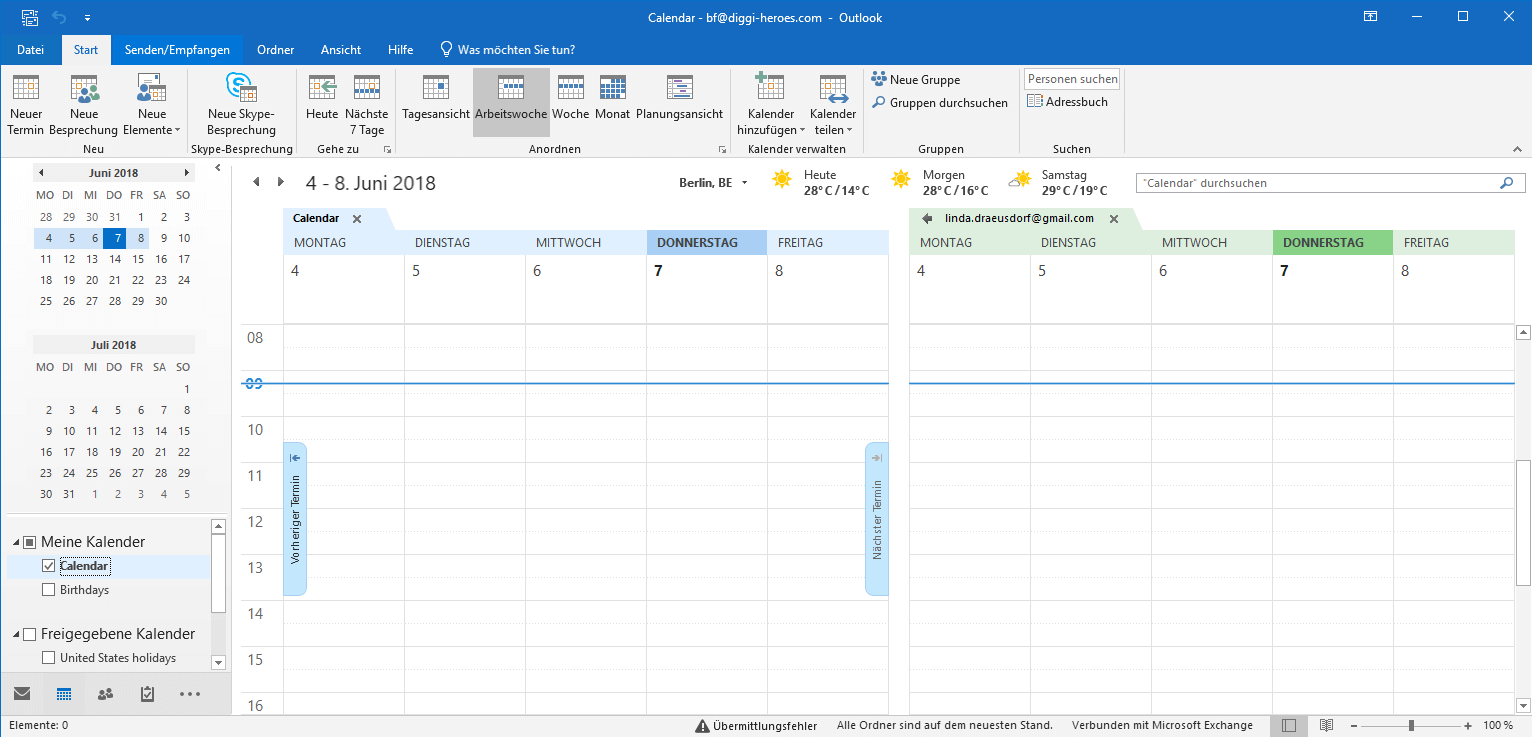Click the Übermittlungsfehler status warning
Screen dimensions: 1532x737
(x=757, y=726)
